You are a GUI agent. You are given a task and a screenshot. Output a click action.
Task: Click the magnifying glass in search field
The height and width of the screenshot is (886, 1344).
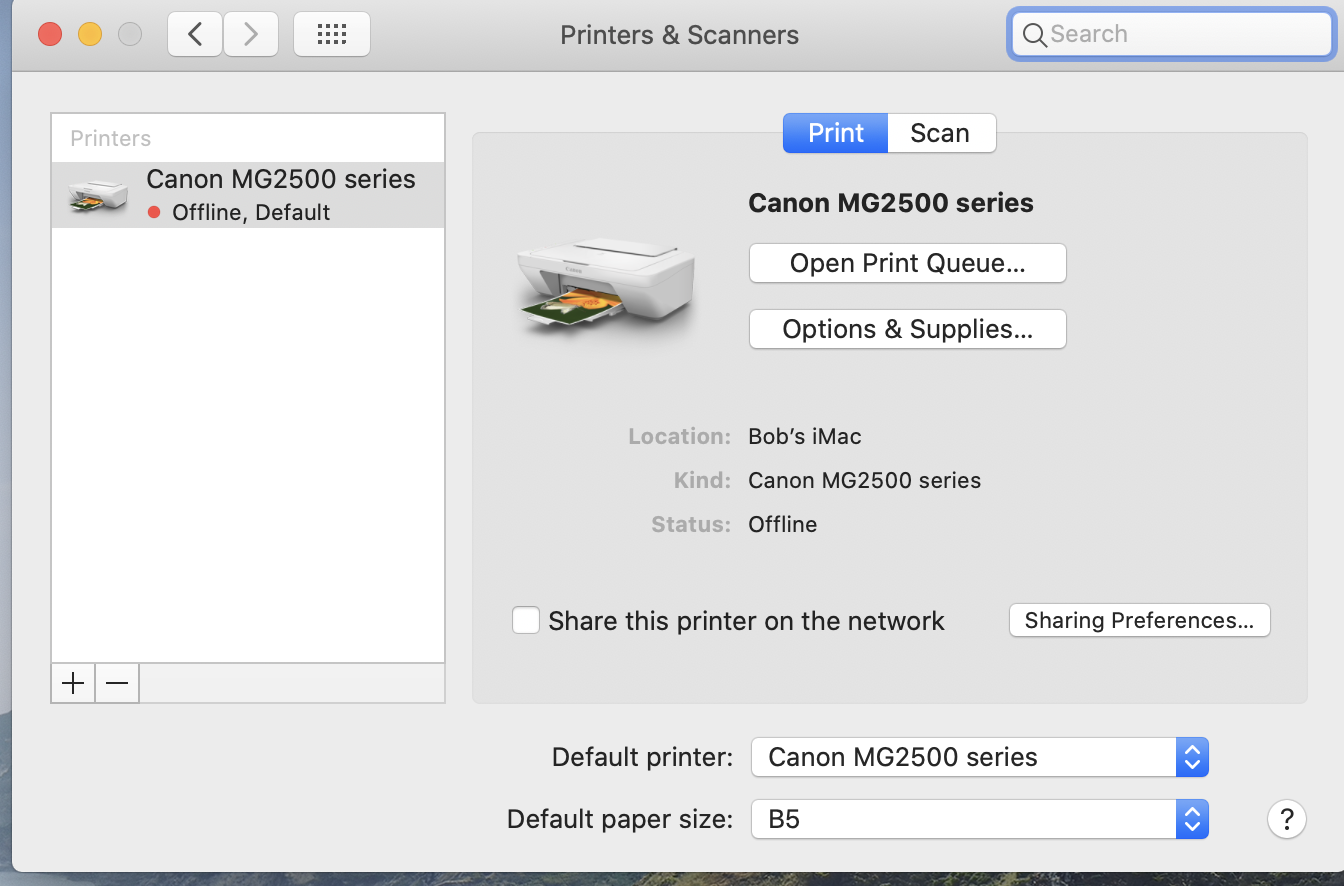click(x=1035, y=35)
